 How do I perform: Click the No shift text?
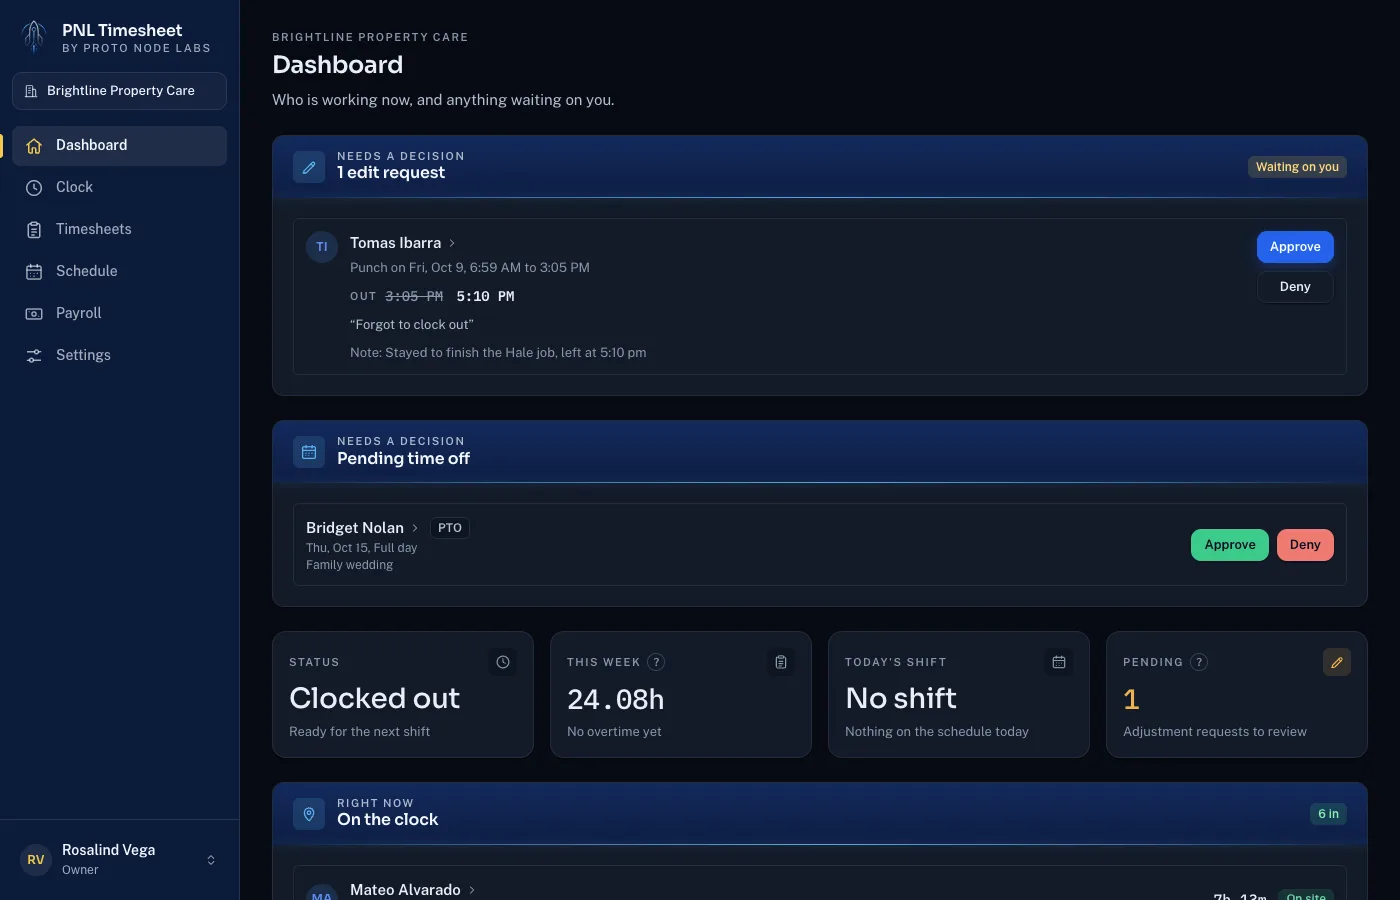click(x=901, y=698)
